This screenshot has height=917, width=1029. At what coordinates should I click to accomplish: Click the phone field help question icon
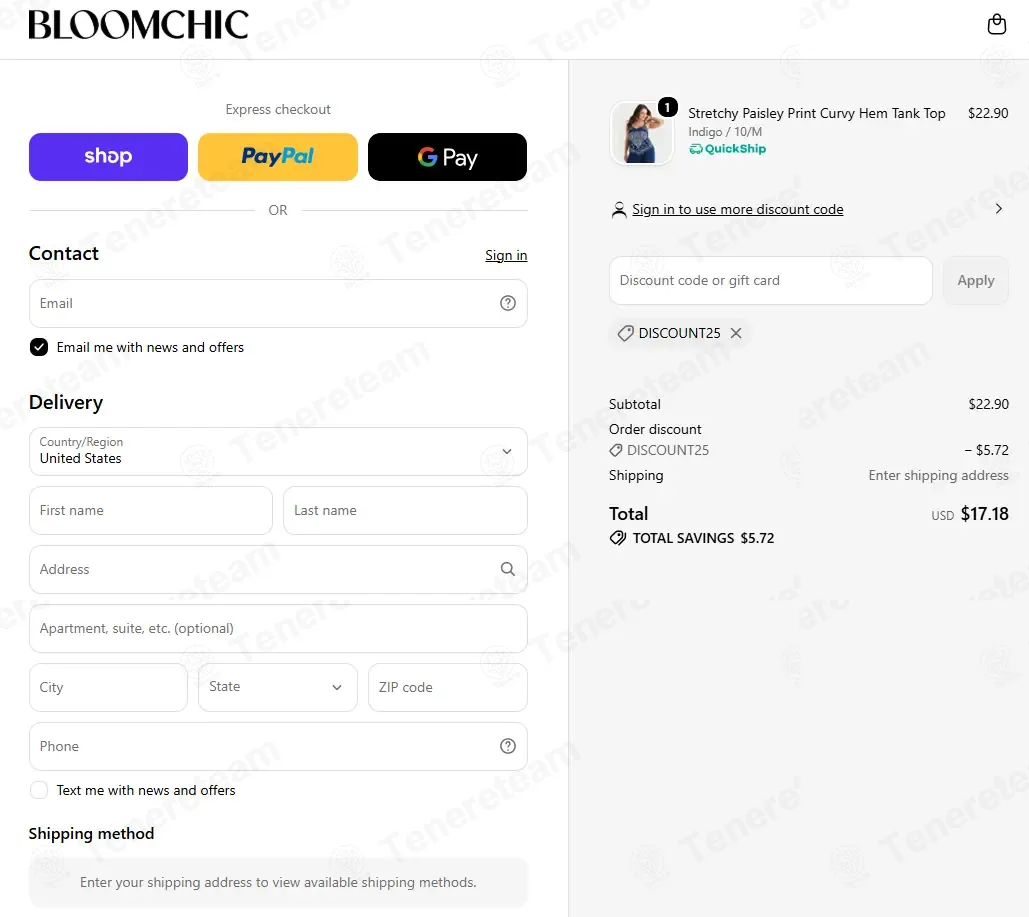coord(507,746)
